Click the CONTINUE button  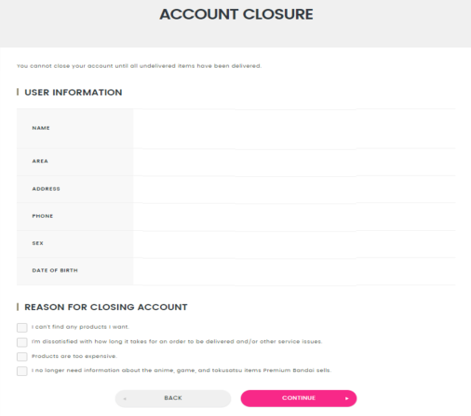[299, 398]
